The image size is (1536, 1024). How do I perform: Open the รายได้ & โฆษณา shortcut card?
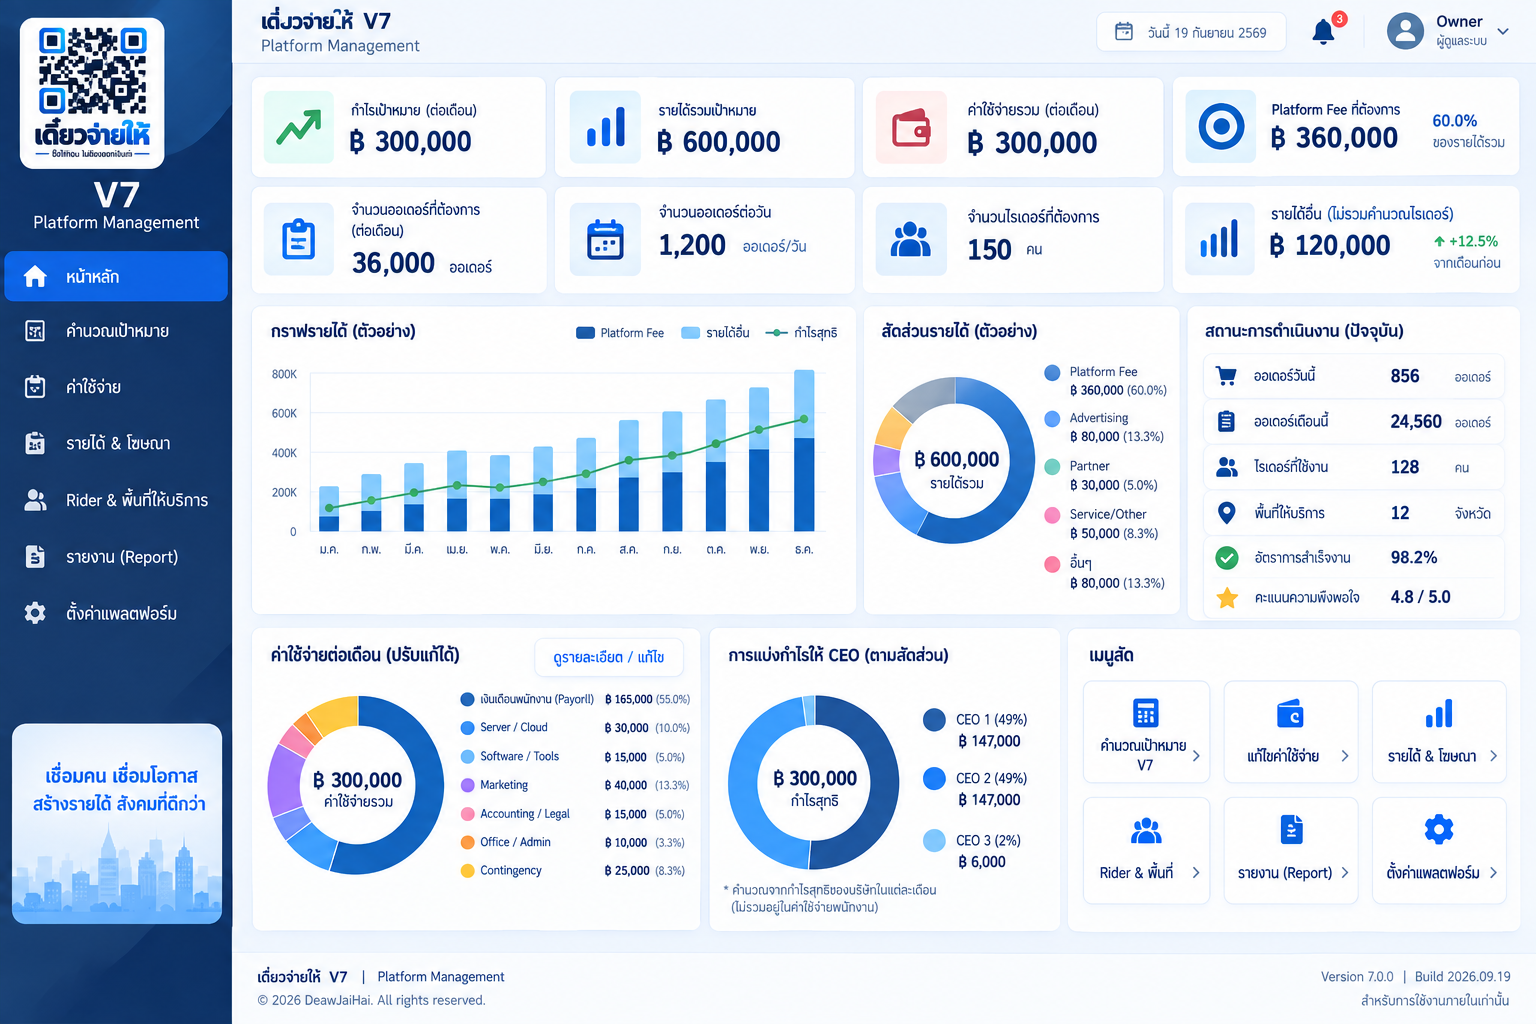(x=1439, y=732)
